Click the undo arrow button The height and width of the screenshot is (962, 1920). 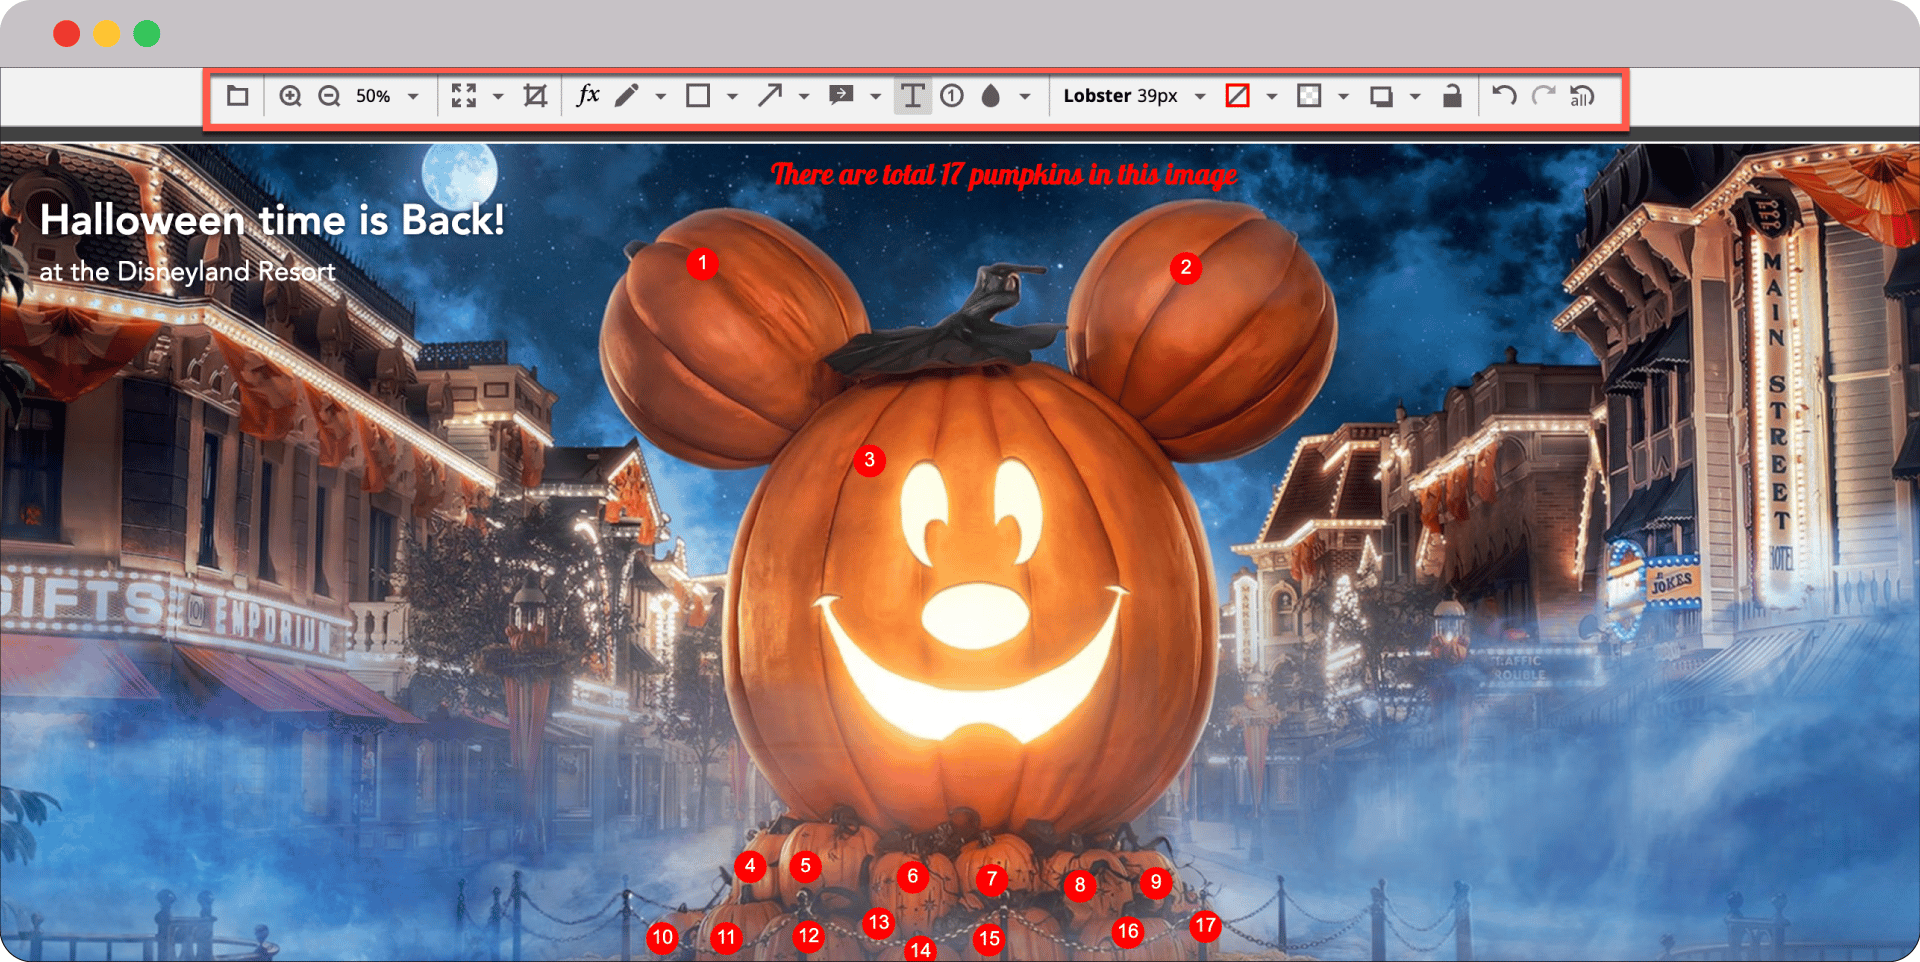click(1504, 96)
